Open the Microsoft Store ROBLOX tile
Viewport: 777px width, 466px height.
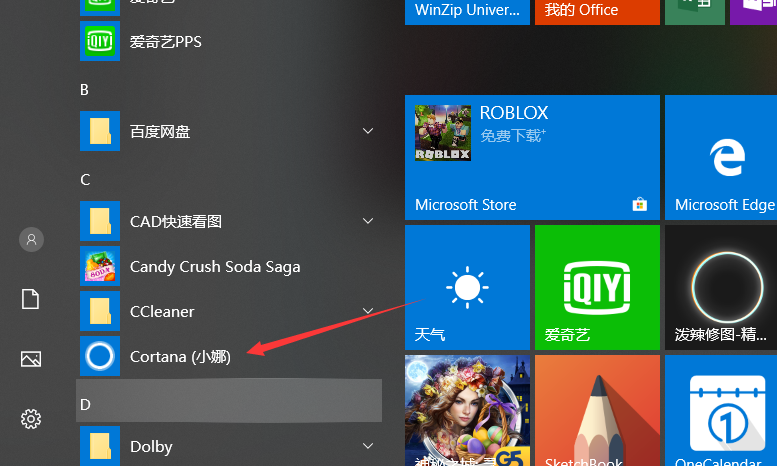pos(532,157)
